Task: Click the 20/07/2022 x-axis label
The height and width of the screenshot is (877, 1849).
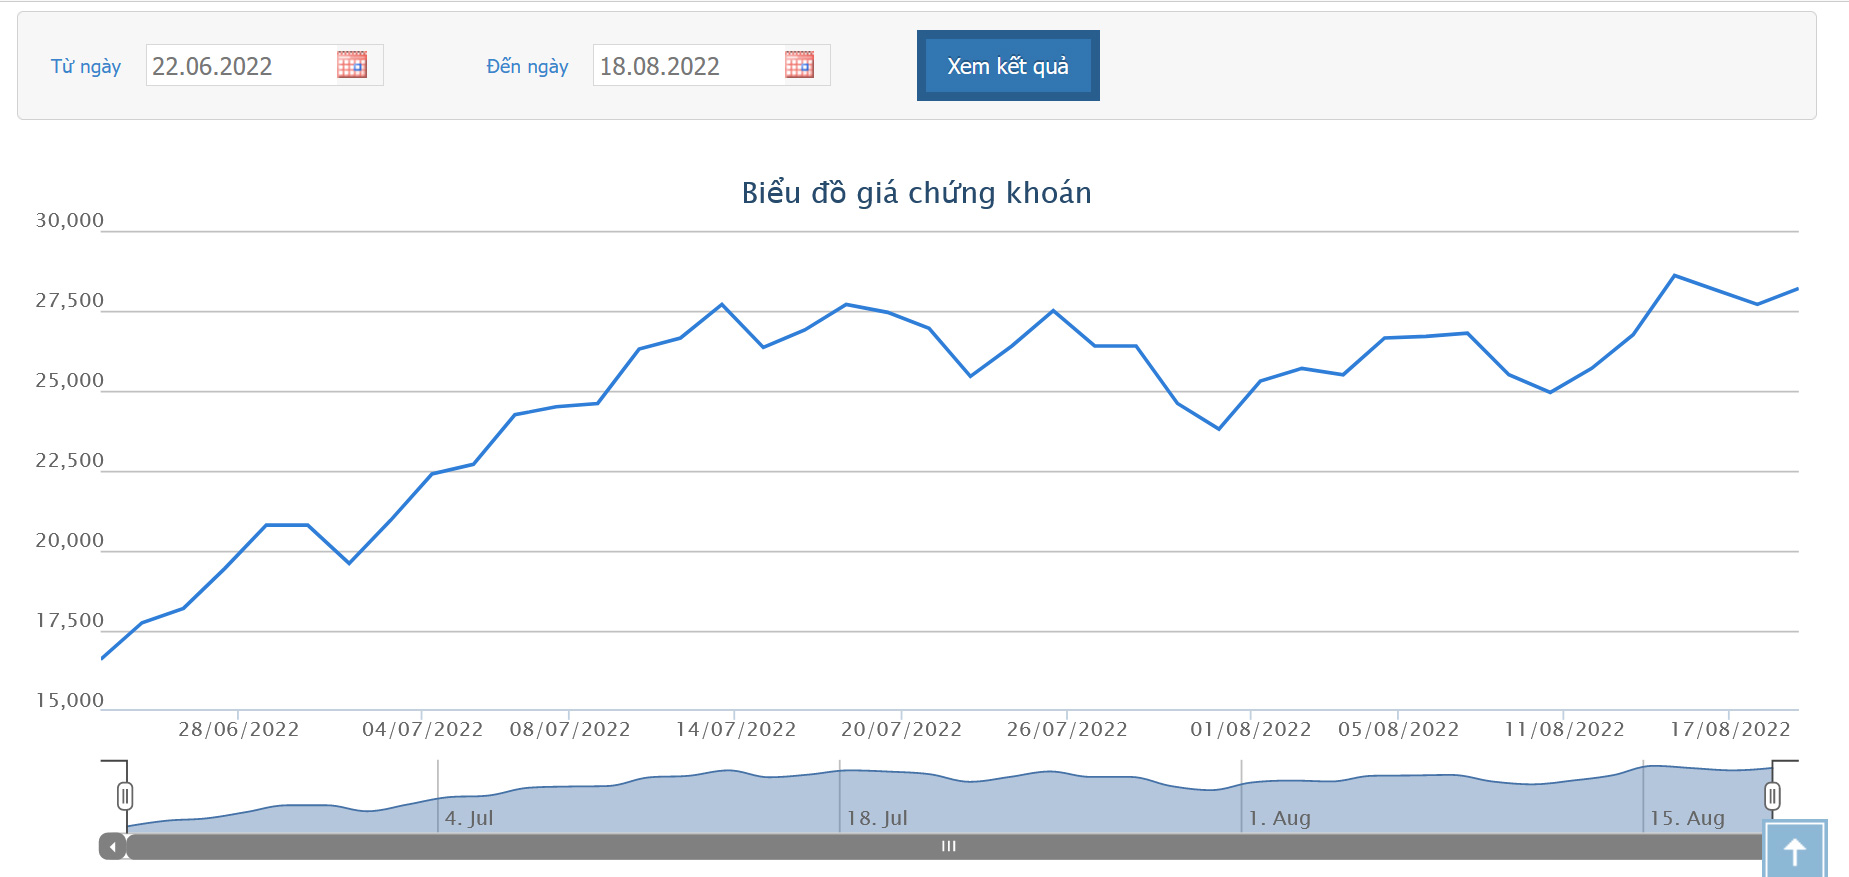Action: pyautogui.click(x=901, y=729)
